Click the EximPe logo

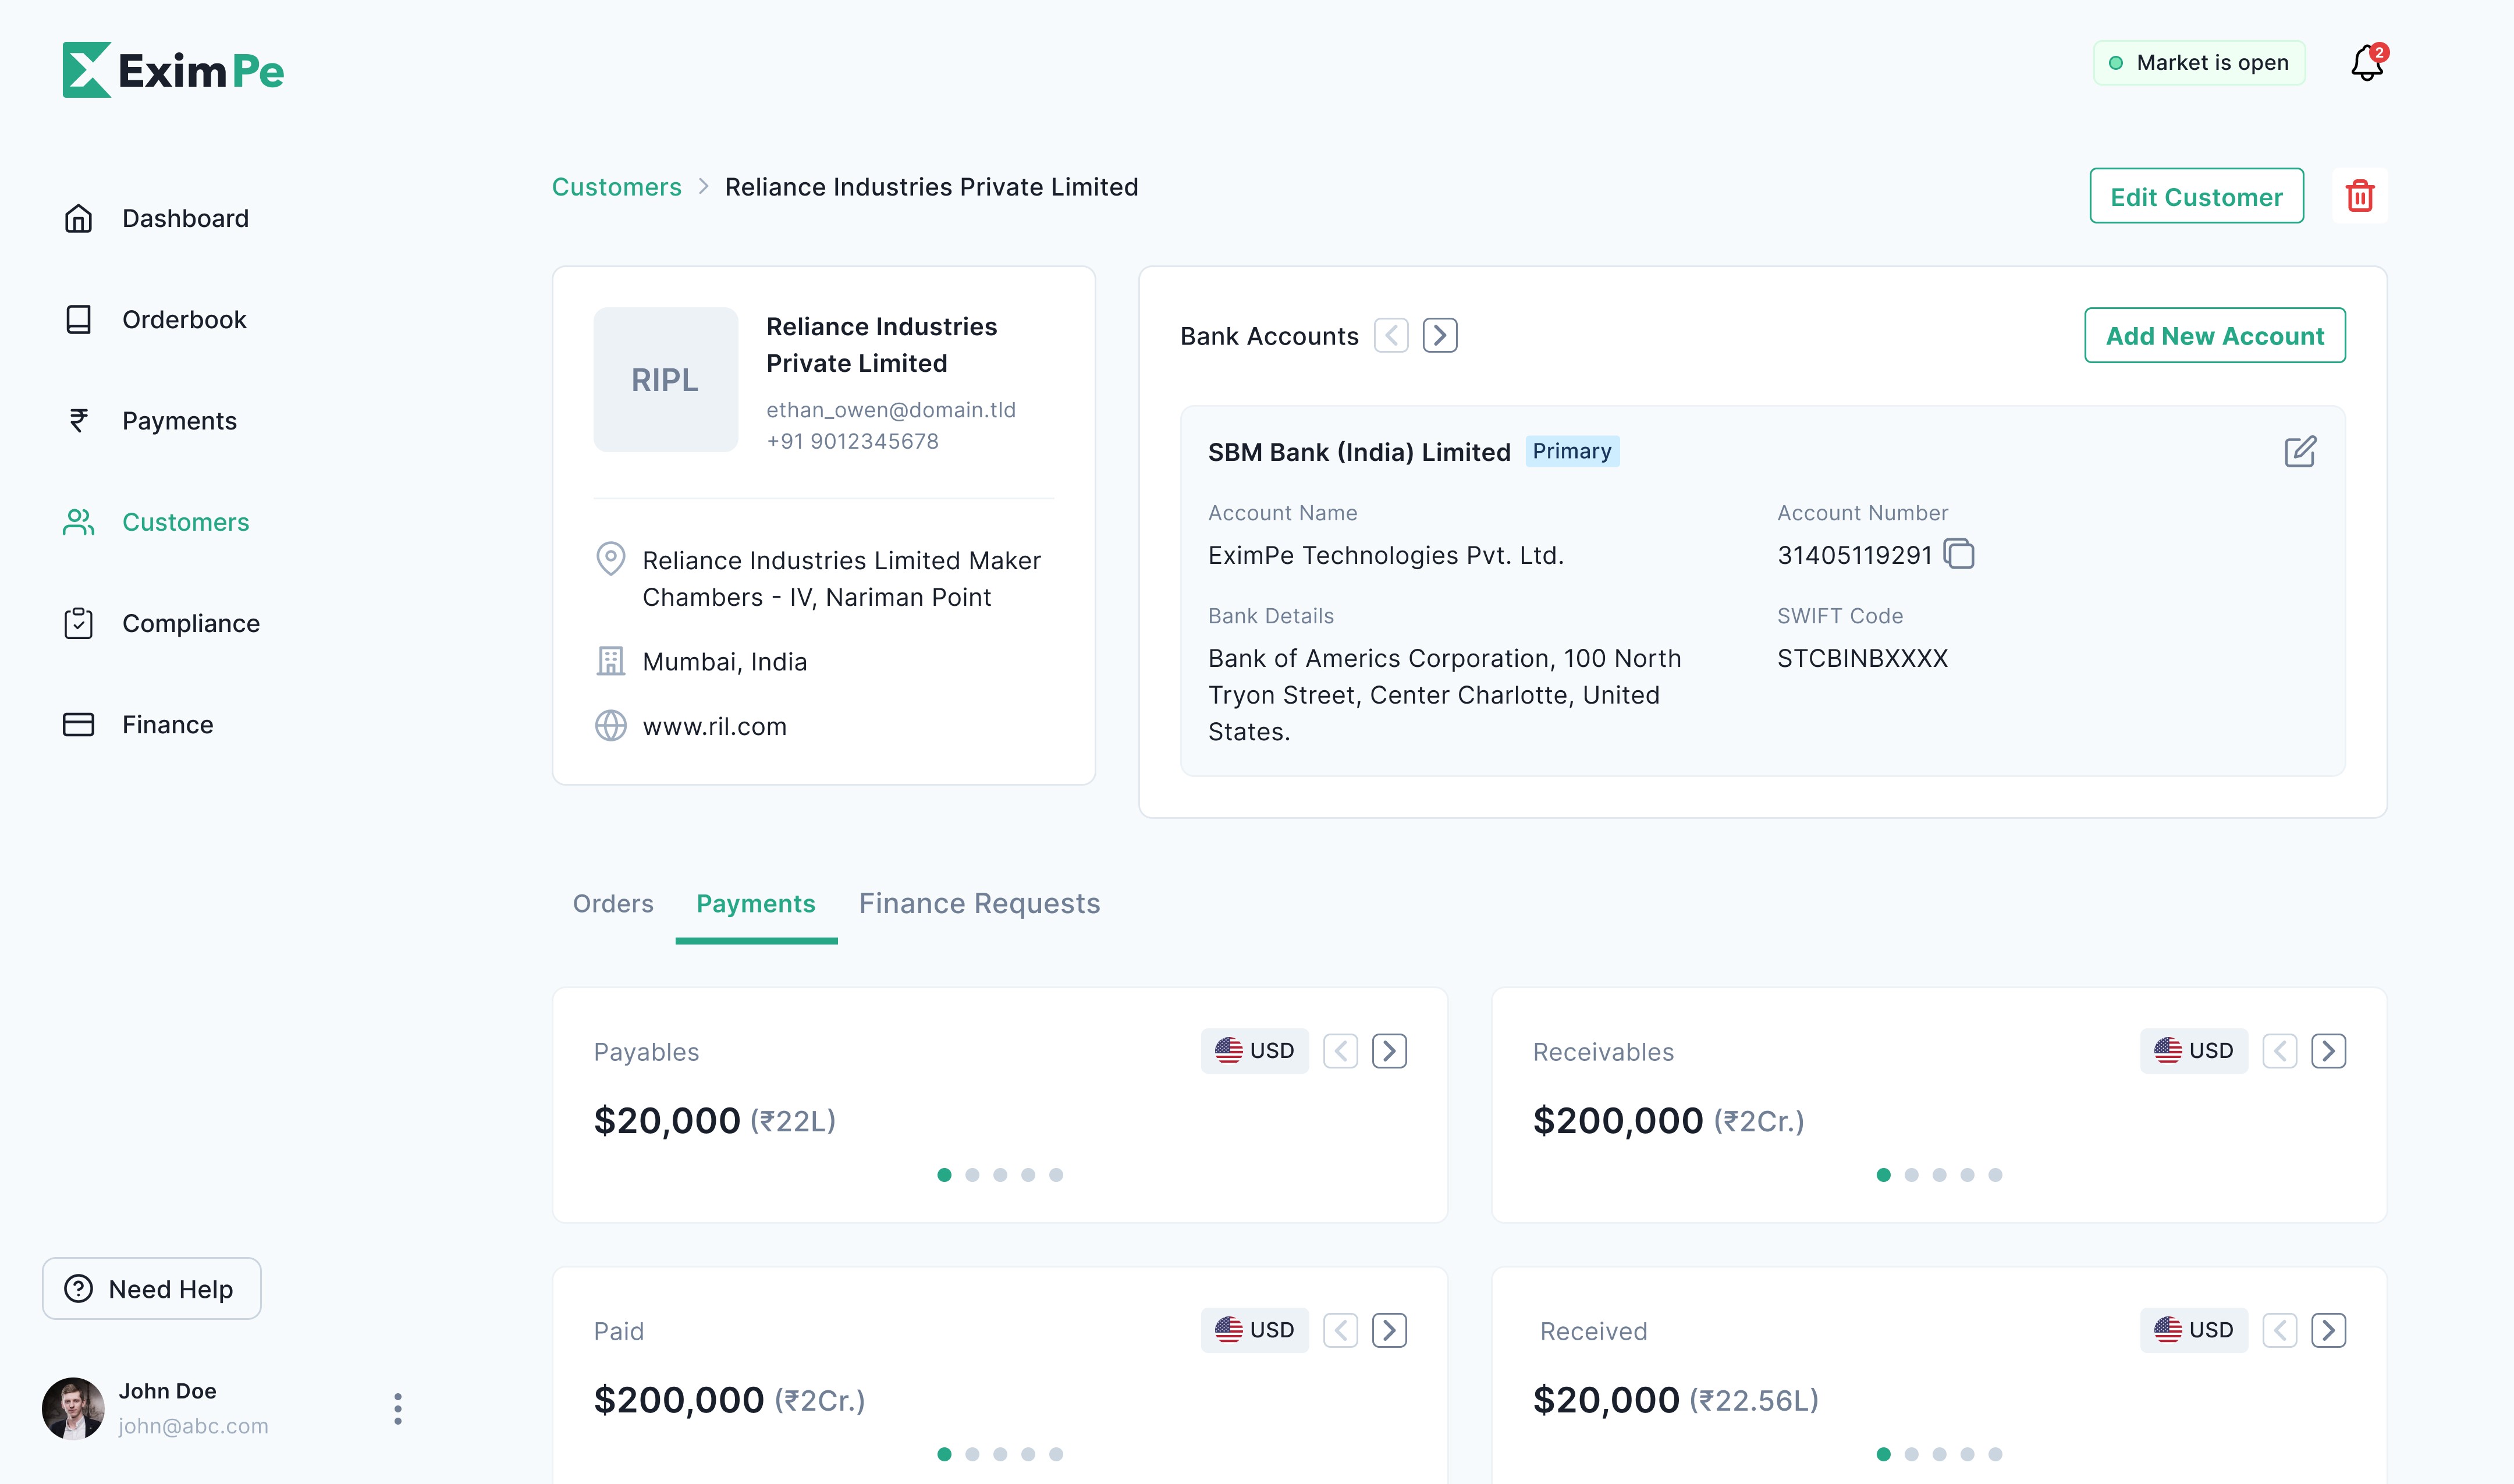tap(173, 70)
